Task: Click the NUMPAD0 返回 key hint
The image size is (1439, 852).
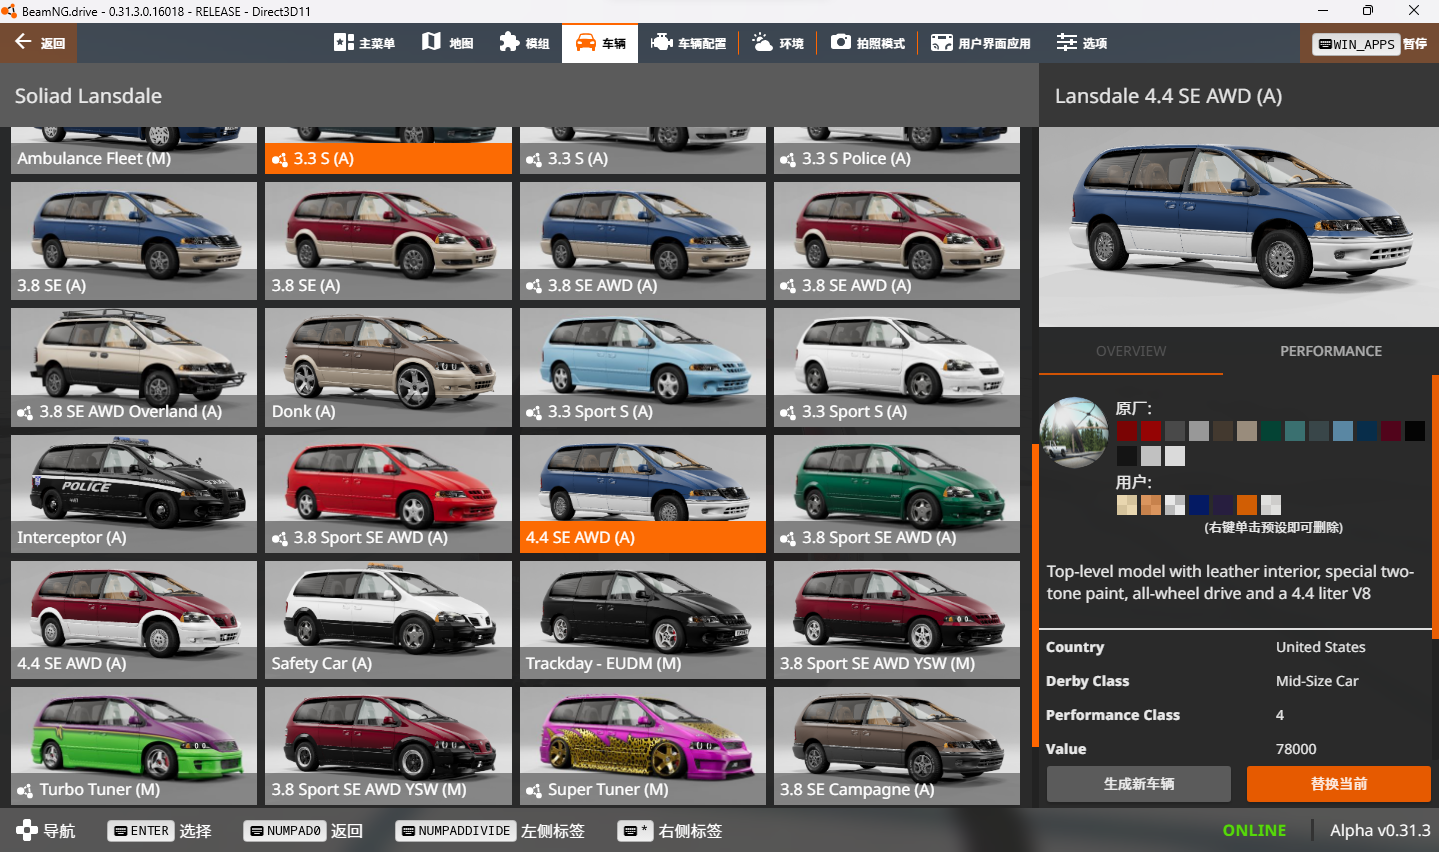Action: [x=303, y=831]
